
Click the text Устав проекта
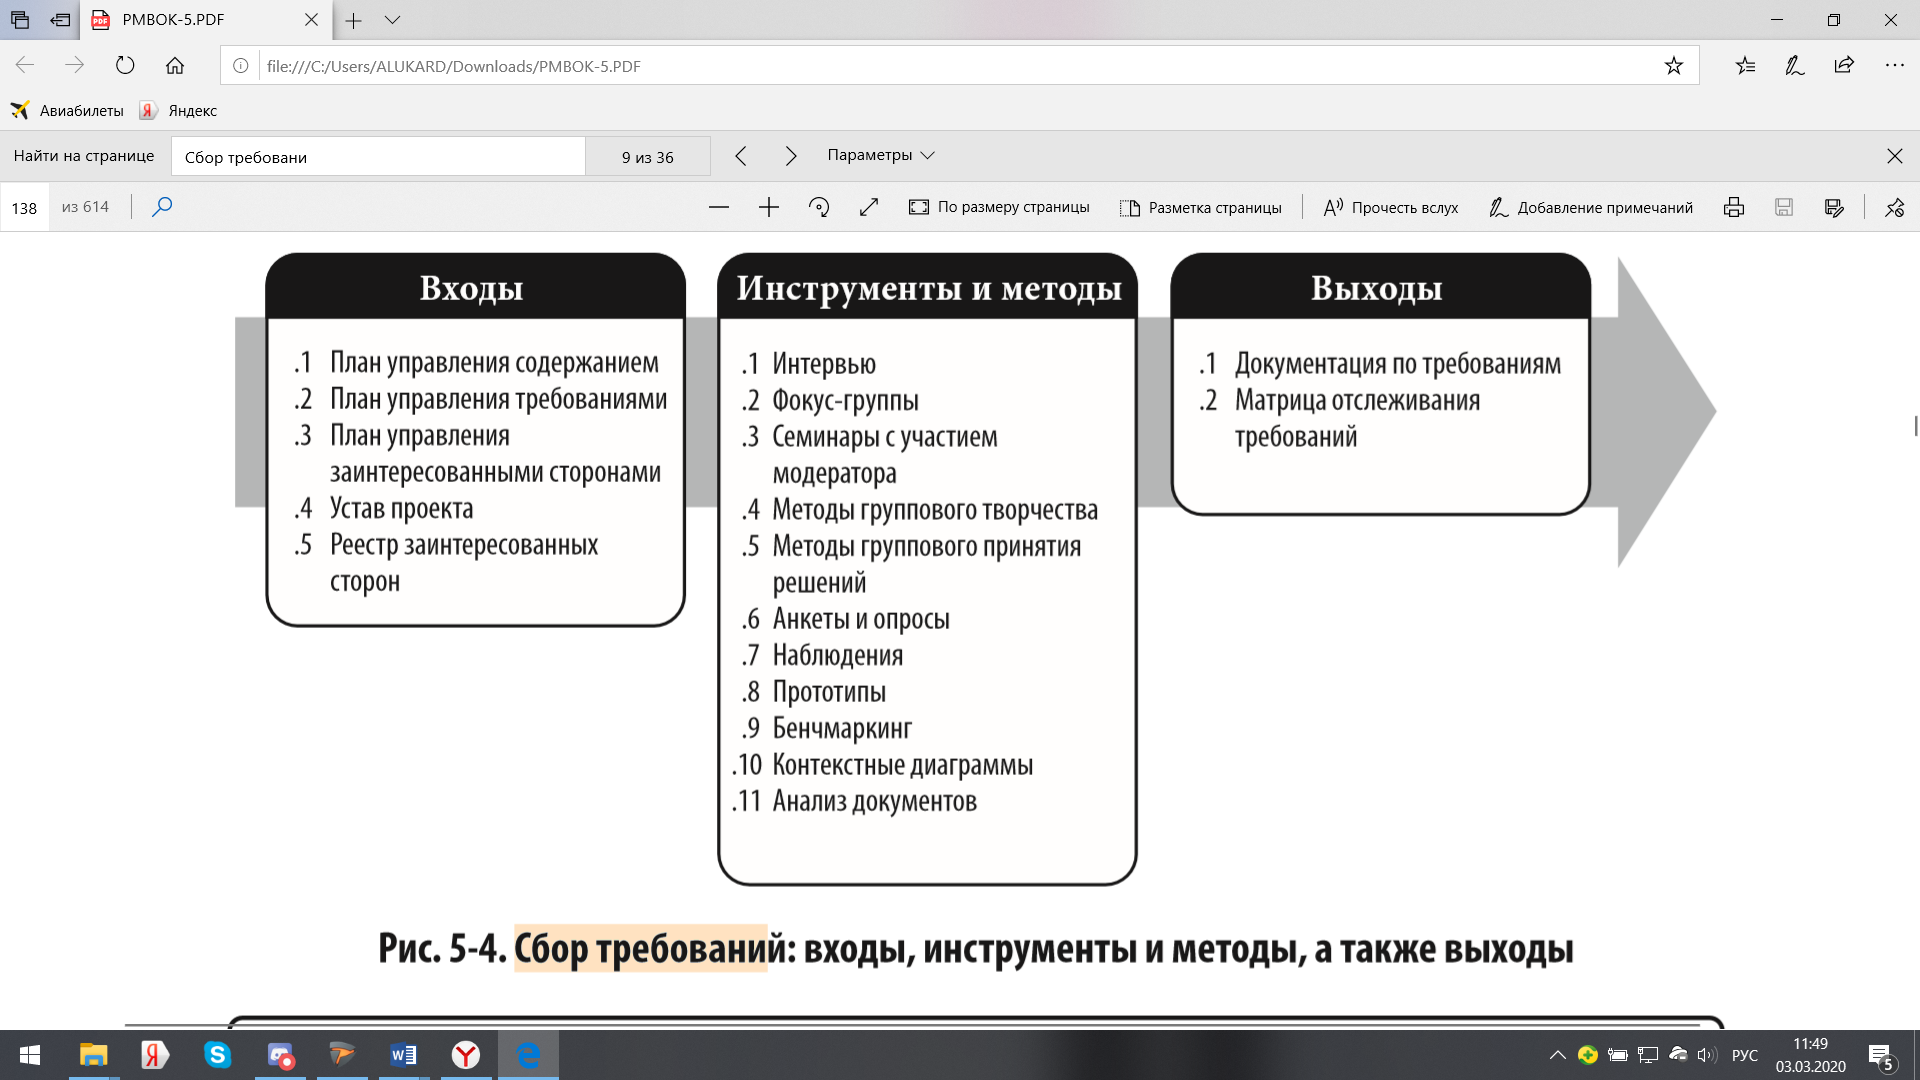coord(402,508)
